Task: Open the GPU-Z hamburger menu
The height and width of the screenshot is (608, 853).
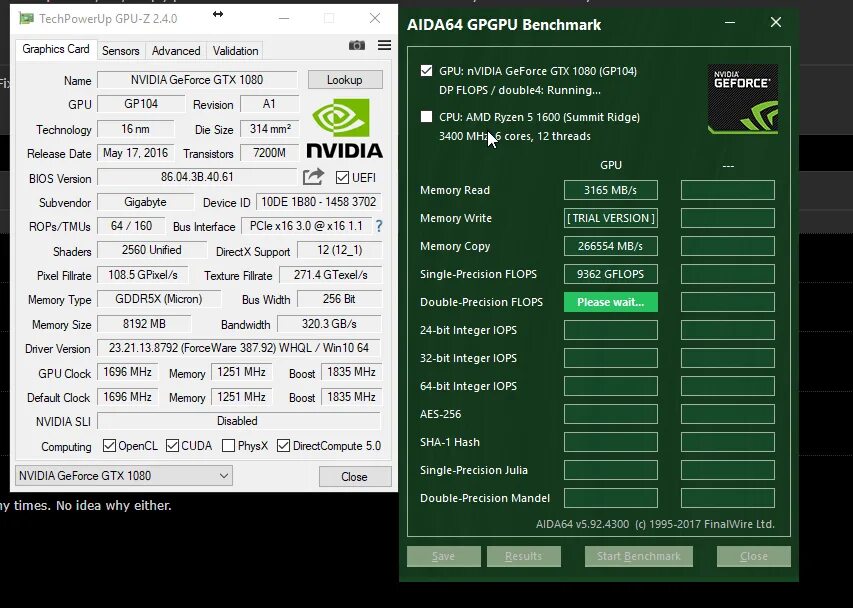Action: [385, 45]
